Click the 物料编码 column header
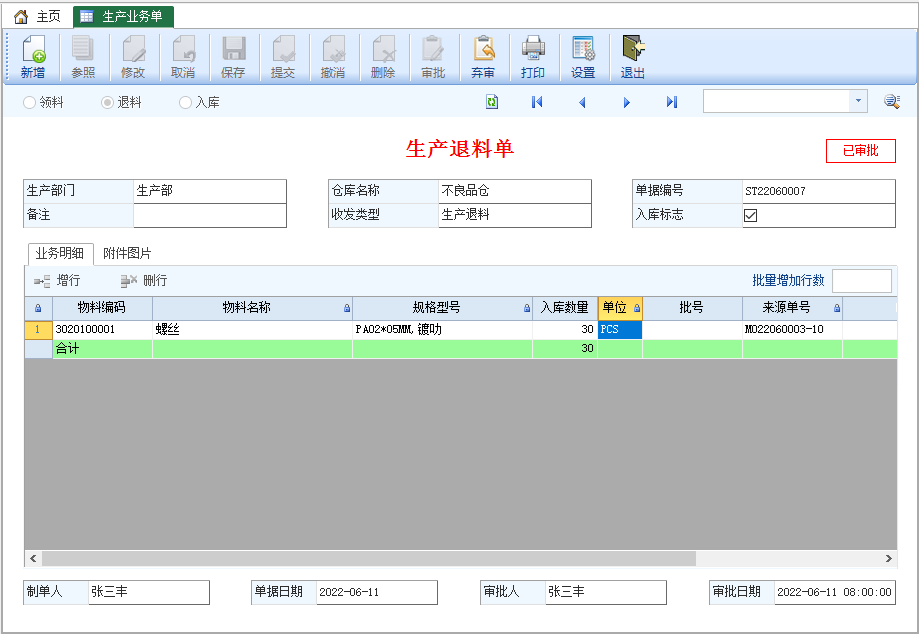This screenshot has width=919, height=634. click(x=102, y=308)
